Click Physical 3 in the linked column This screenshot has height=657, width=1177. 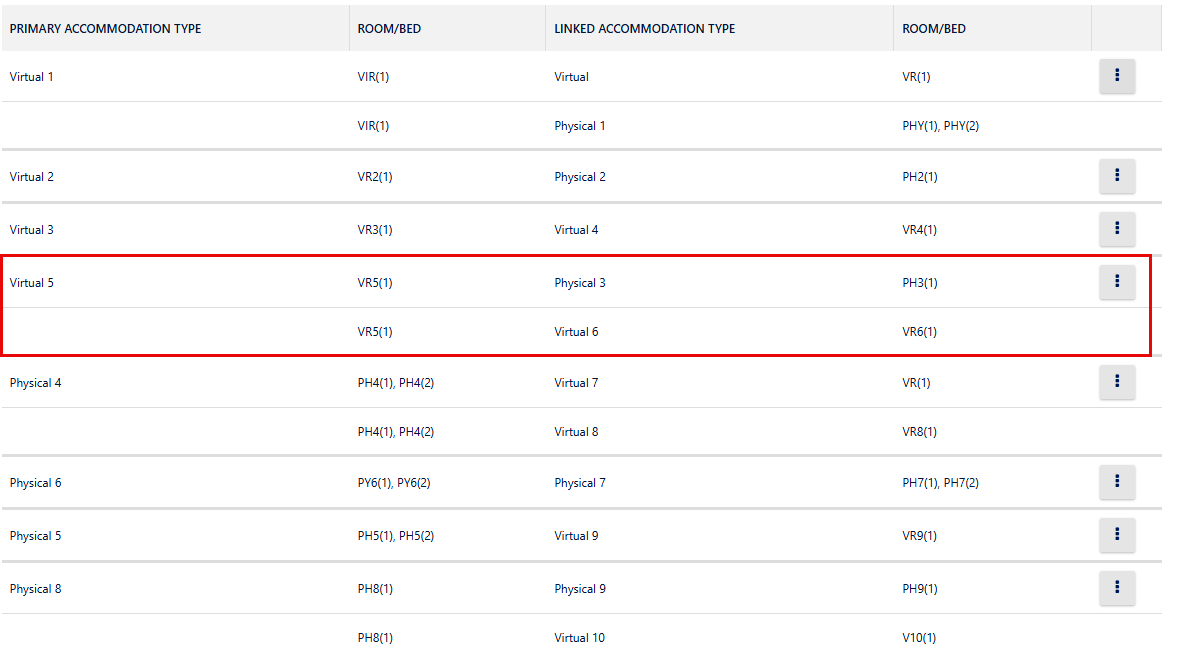click(x=580, y=283)
